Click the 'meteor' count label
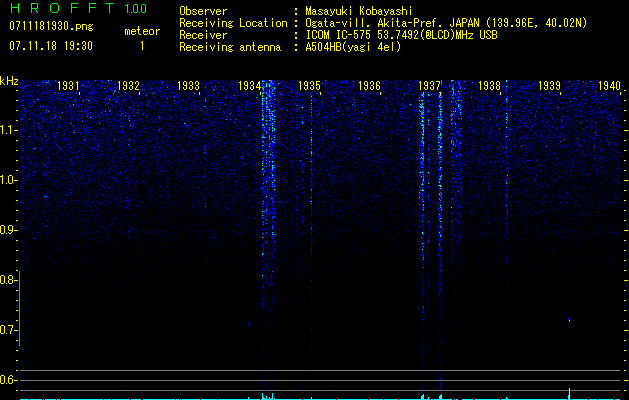 coord(142,31)
